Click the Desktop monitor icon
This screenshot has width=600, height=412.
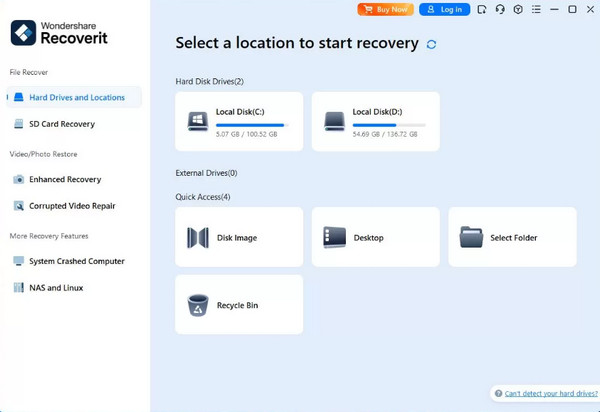(334, 237)
